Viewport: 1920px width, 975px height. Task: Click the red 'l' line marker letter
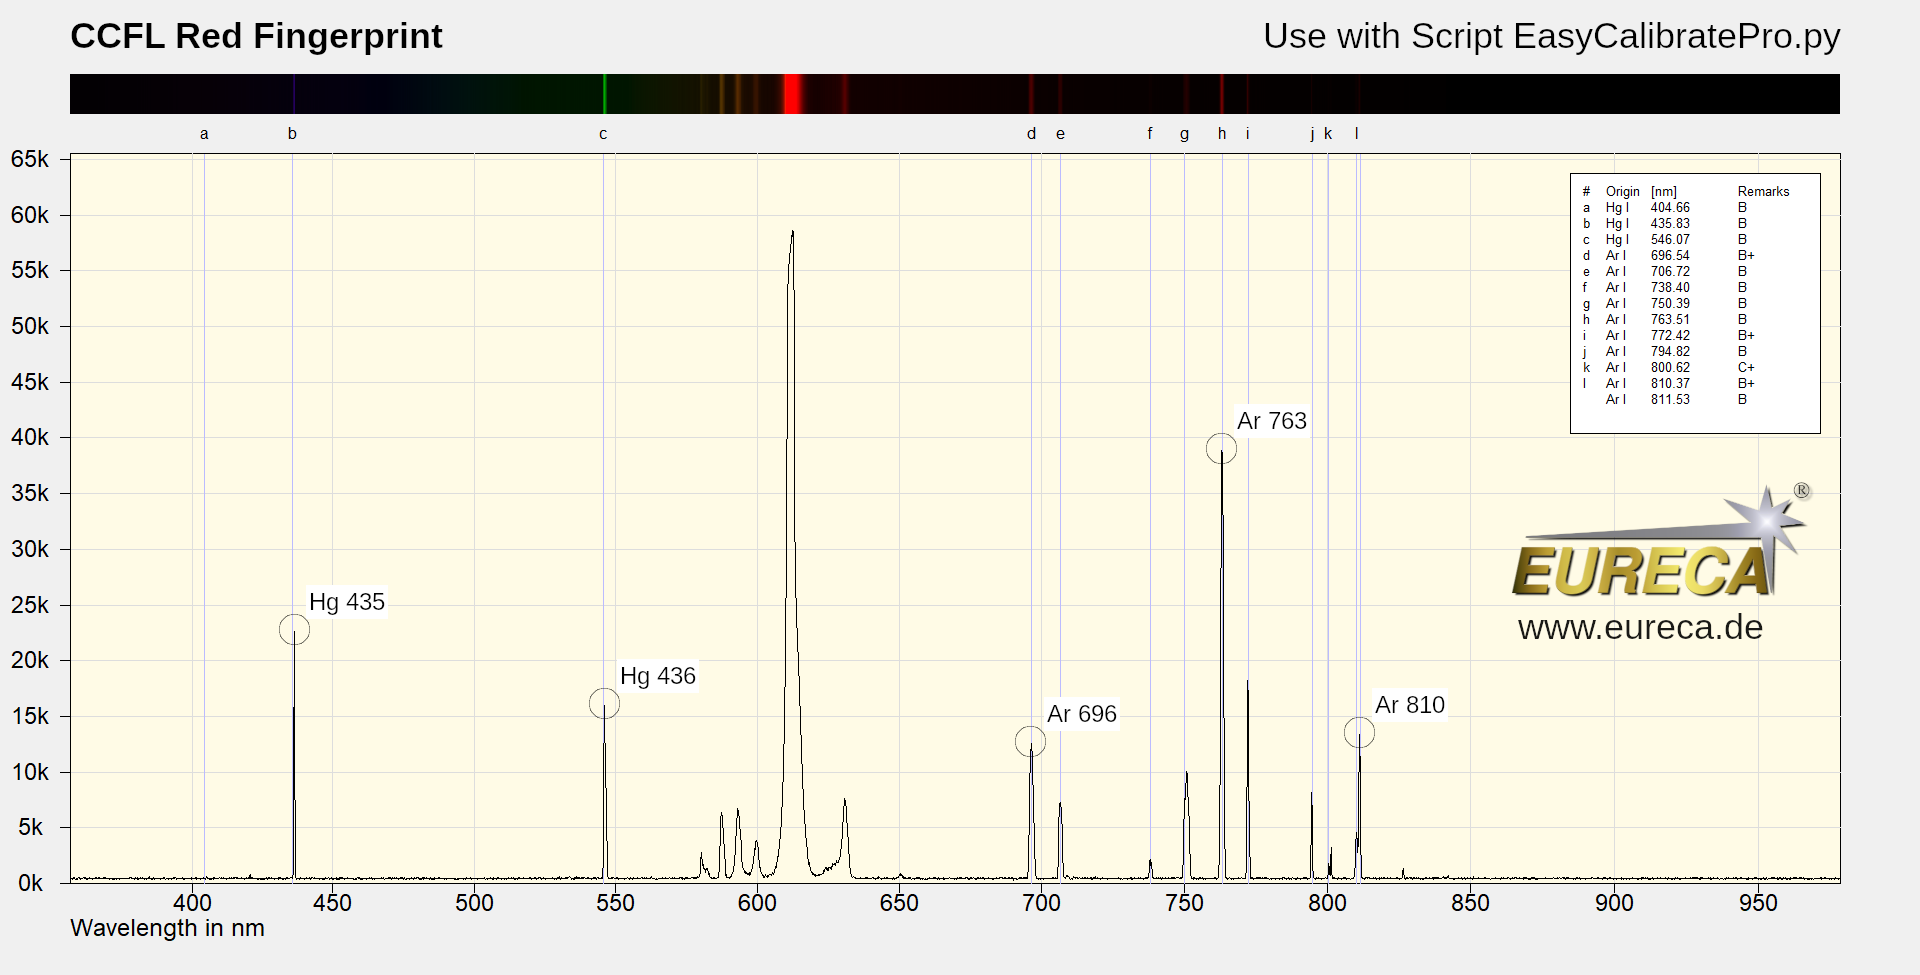tap(1356, 134)
